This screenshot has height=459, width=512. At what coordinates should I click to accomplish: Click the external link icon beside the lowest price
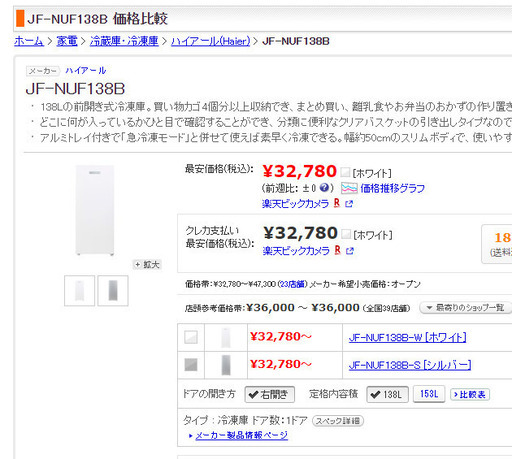(x=349, y=204)
